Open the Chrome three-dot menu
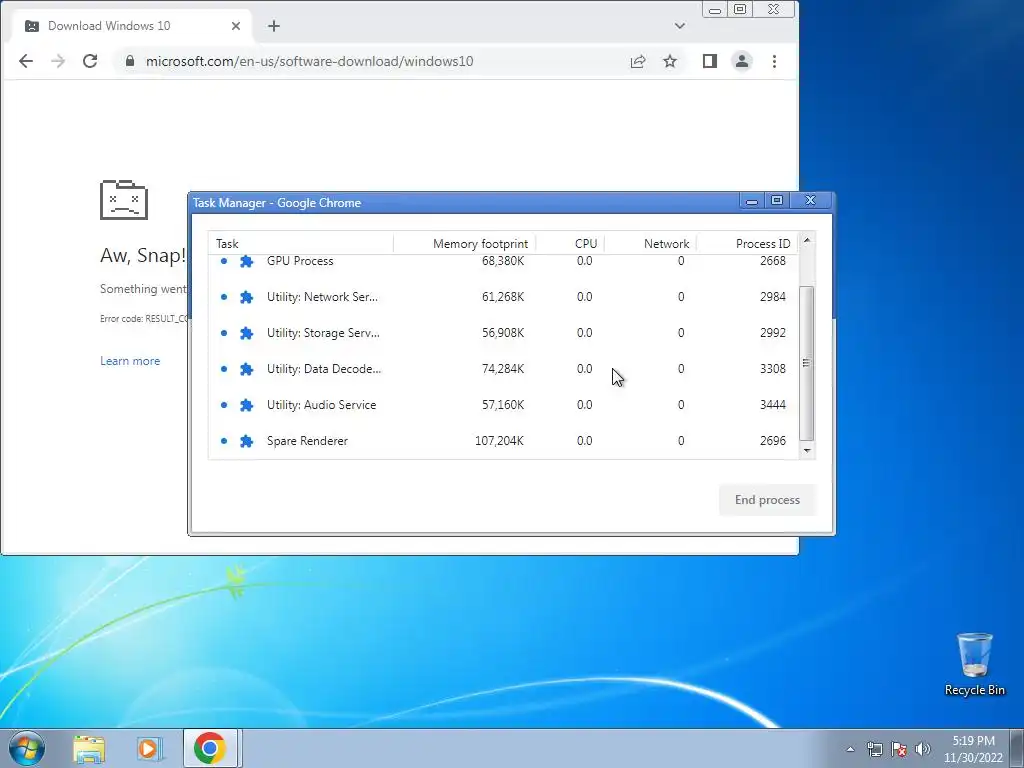The width and height of the screenshot is (1024, 768). pyautogui.click(x=775, y=61)
